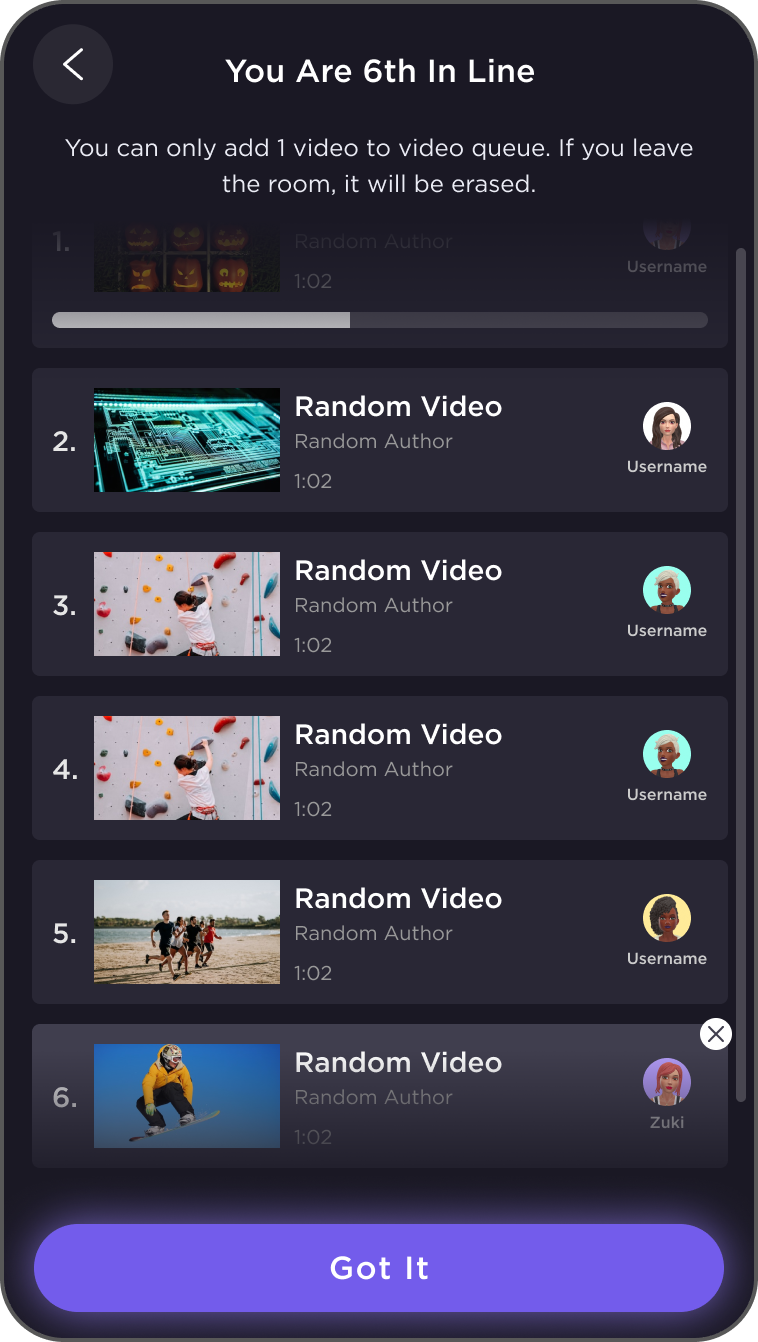Tap the user avatar on item 2

point(667,426)
